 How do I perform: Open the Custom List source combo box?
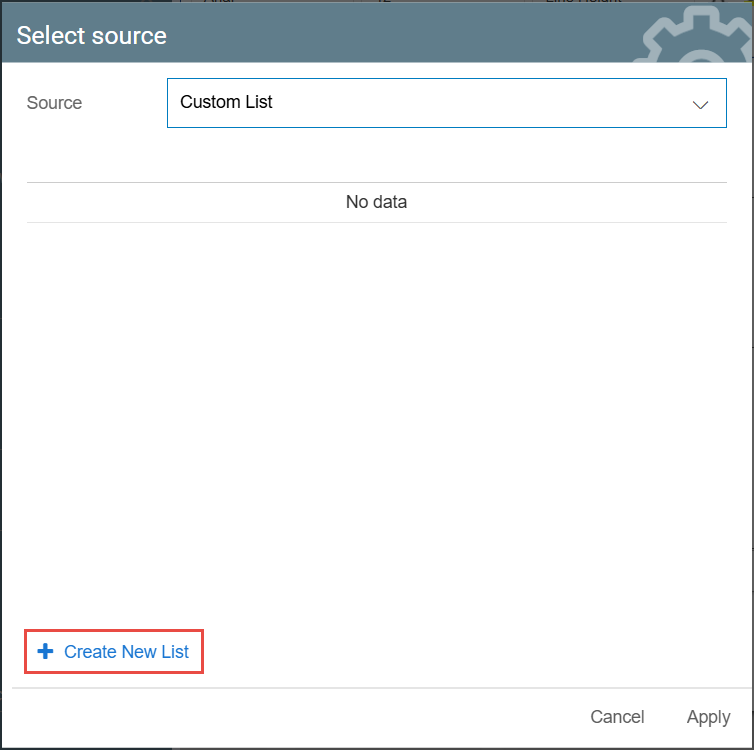pyautogui.click(x=446, y=103)
